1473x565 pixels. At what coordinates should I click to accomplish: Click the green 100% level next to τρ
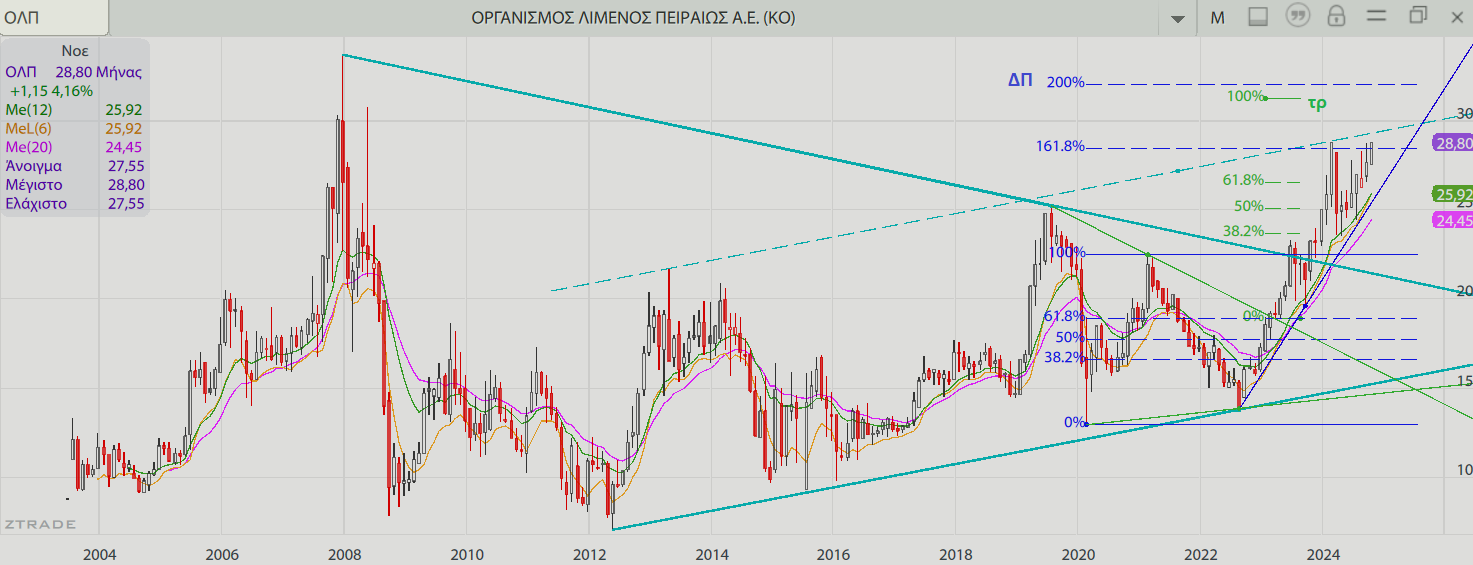click(x=1246, y=97)
